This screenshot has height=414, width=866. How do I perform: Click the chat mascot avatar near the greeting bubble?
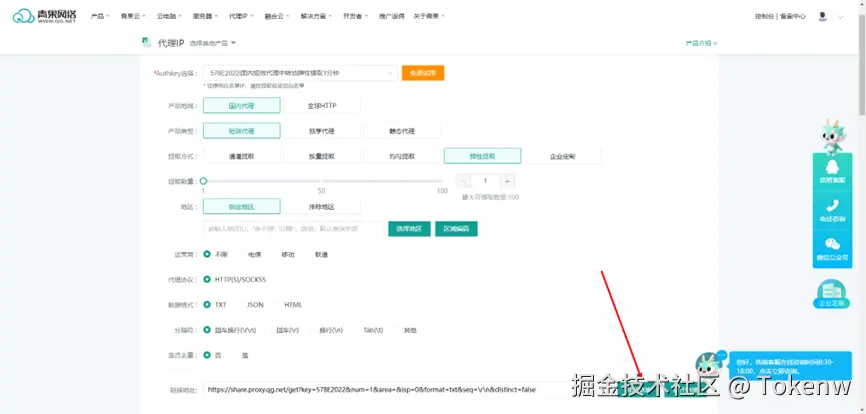click(709, 364)
